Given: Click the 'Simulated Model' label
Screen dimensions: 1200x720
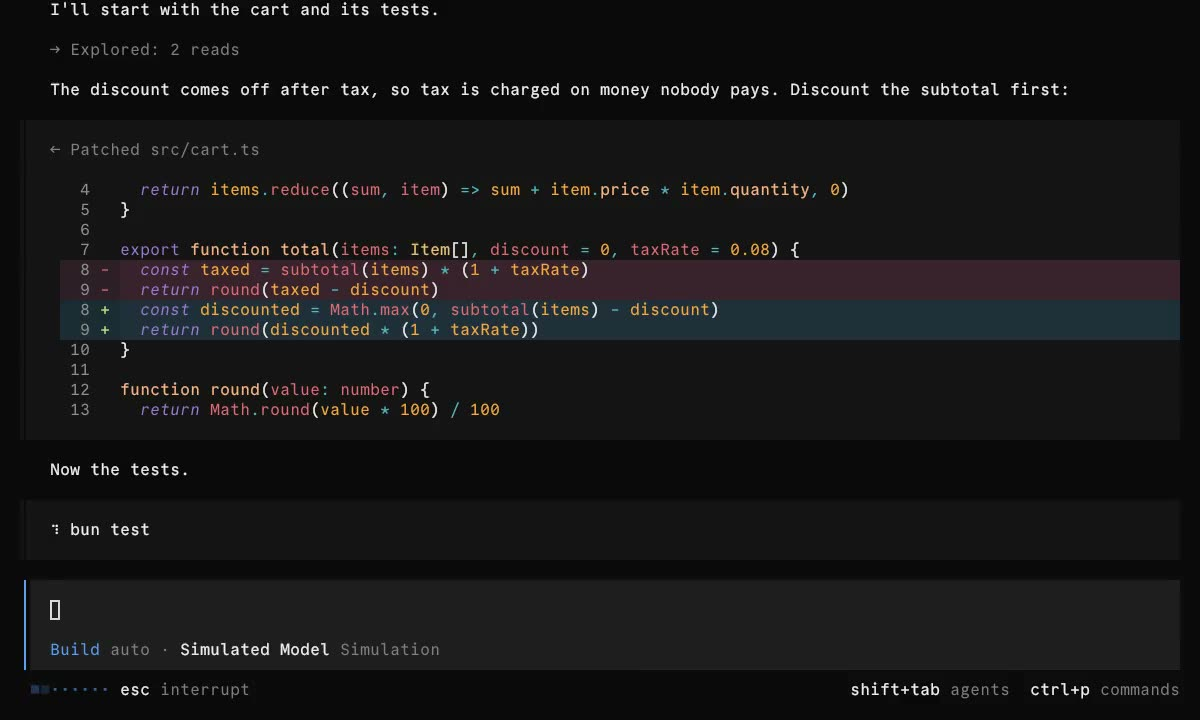Looking at the screenshot, I should click(255, 649).
